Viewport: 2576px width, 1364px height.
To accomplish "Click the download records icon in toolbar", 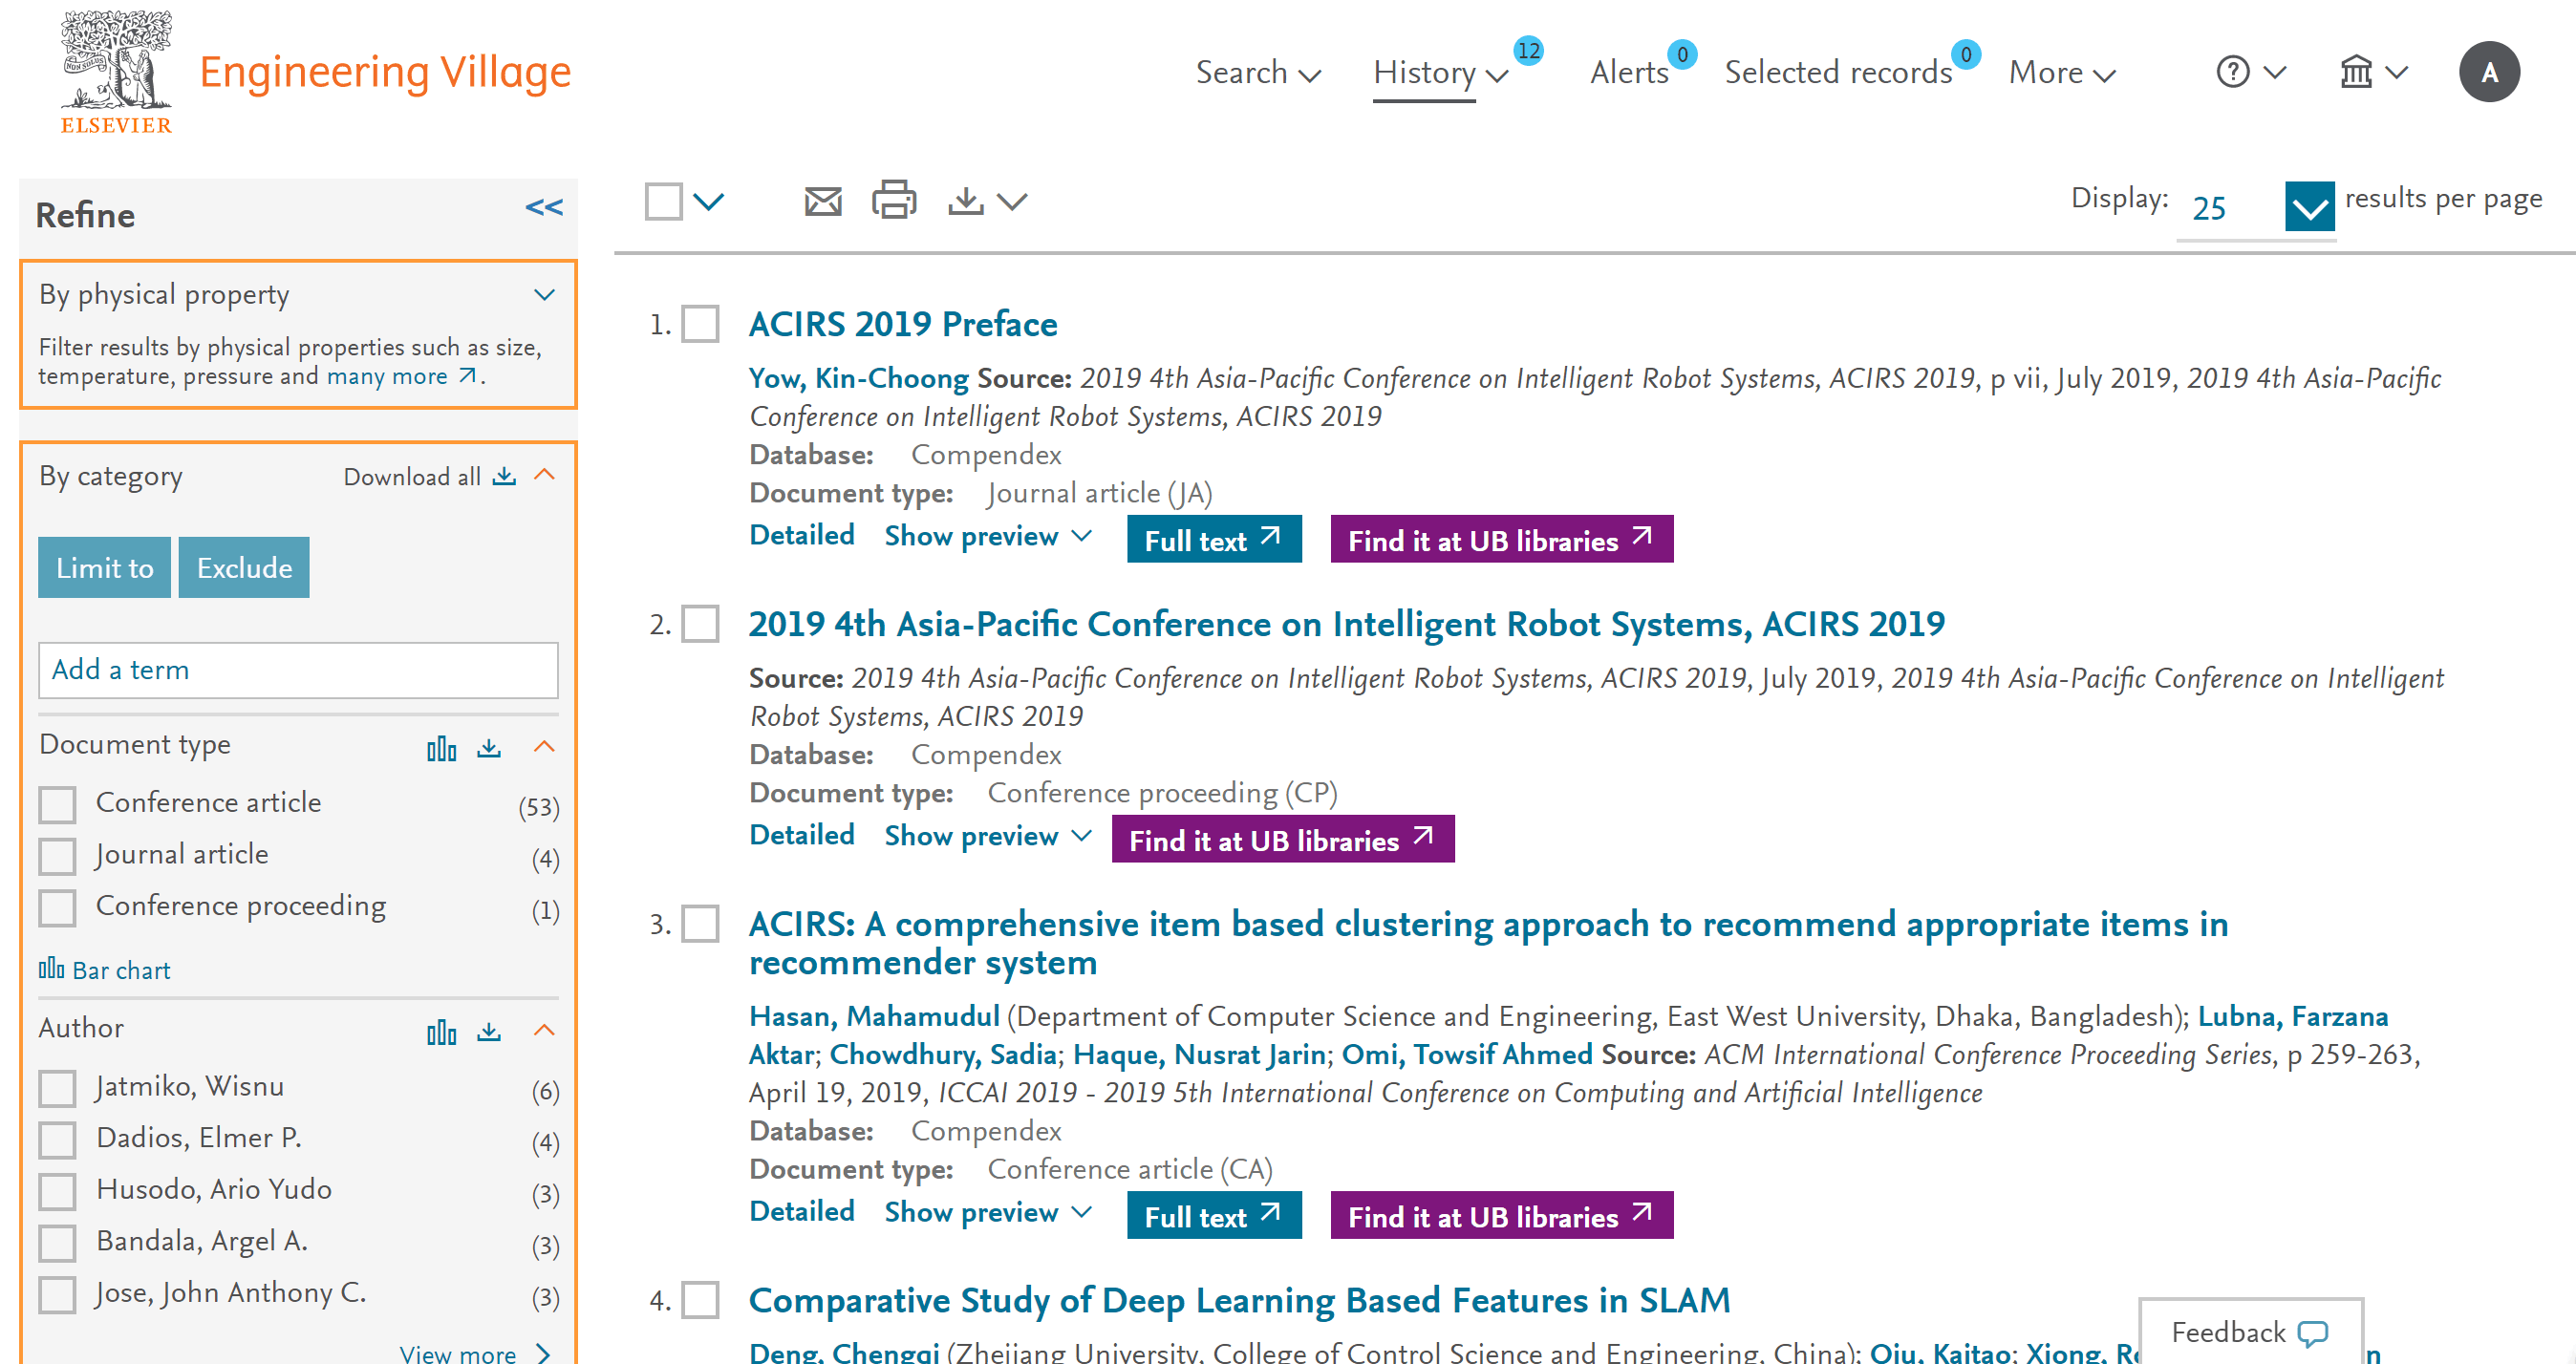I will pos(965,200).
